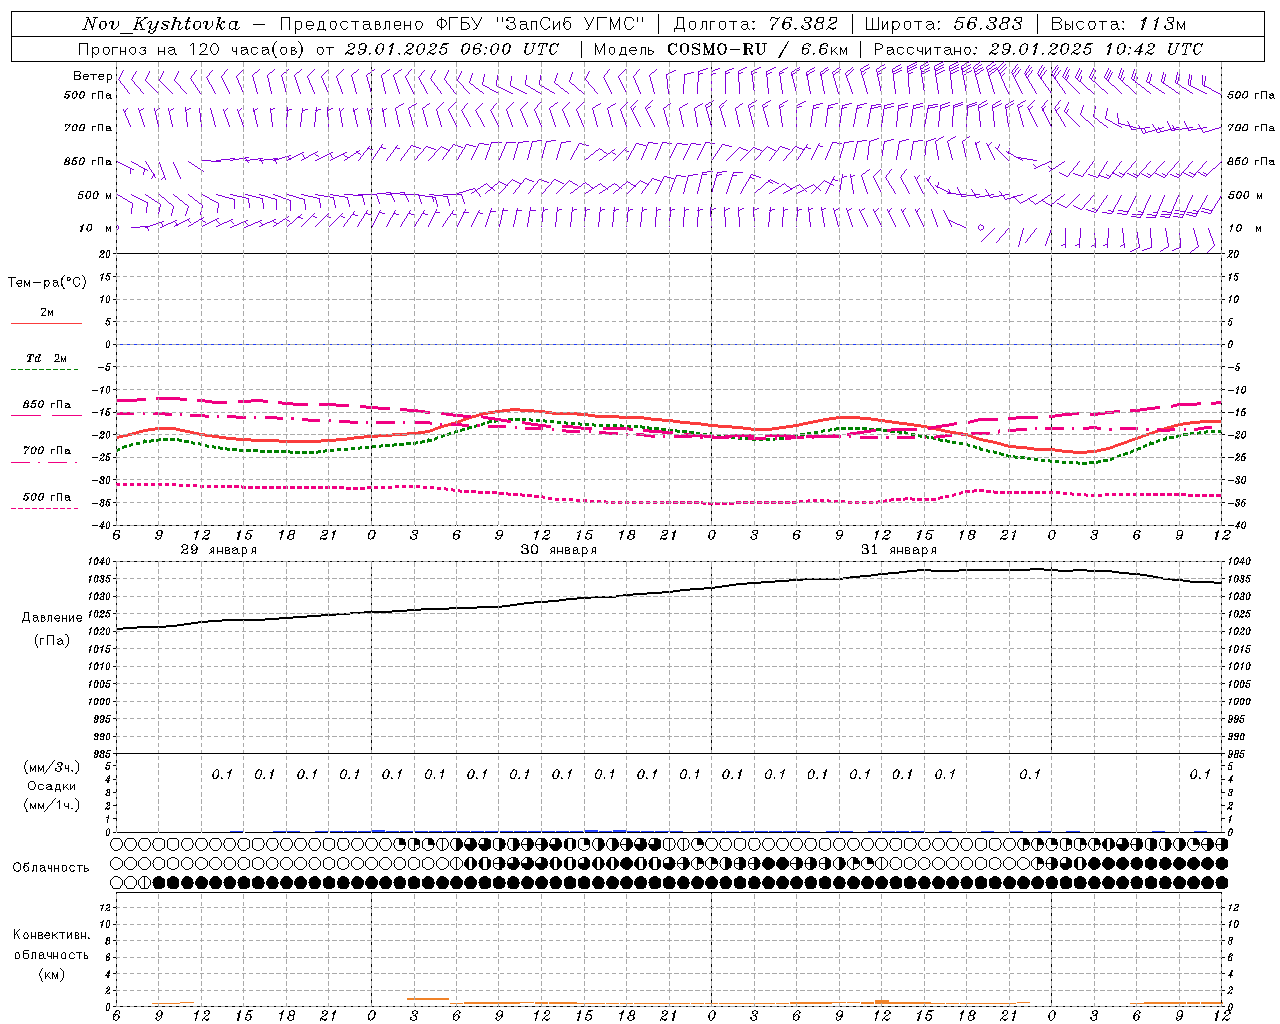The height and width of the screenshot is (1024, 1280).
Task: Click the "Высота: 113м" header value
Action: (x=1118, y=24)
